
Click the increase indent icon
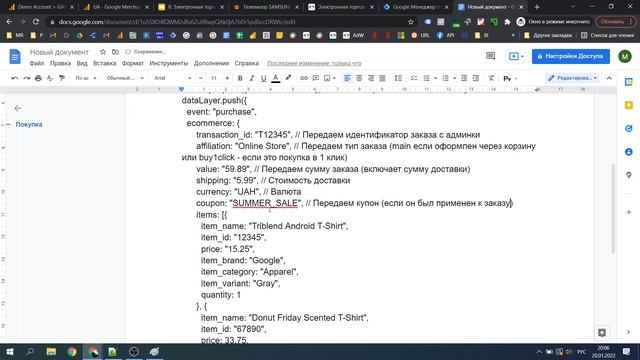[476, 78]
